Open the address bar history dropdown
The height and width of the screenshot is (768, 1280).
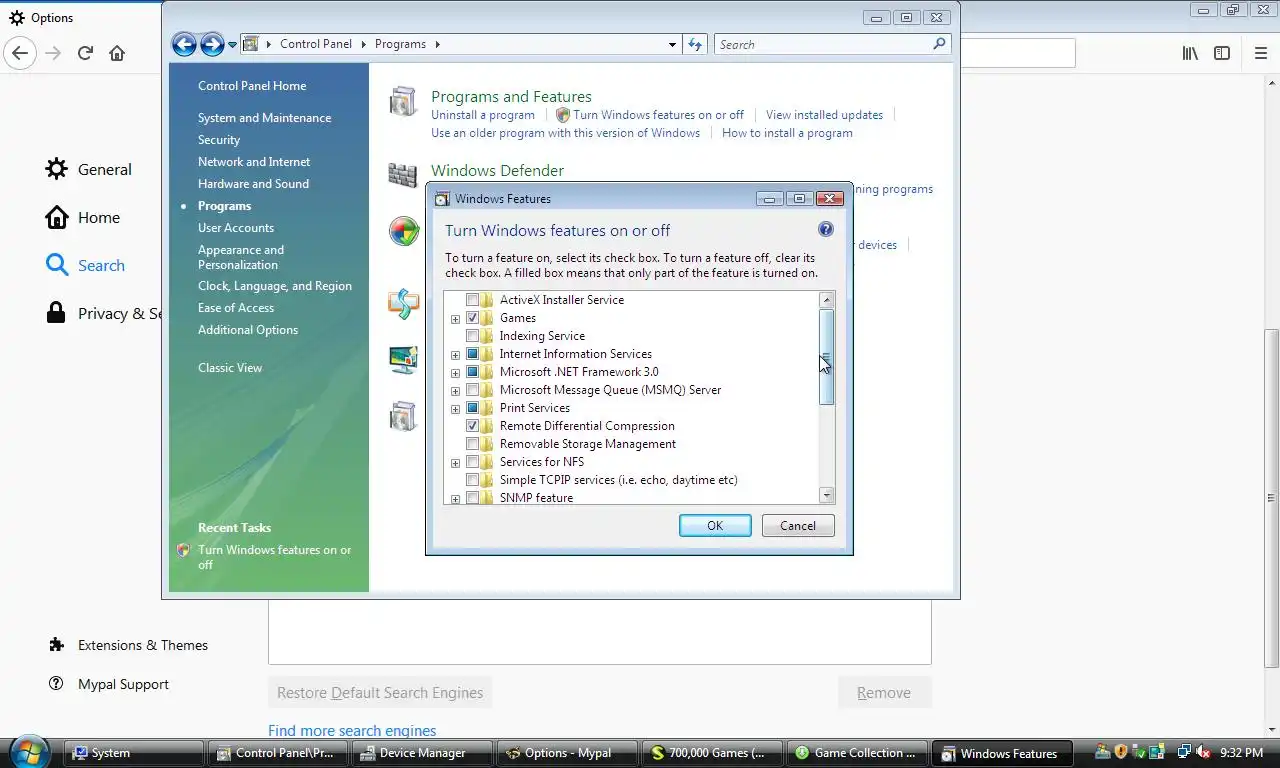672,44
